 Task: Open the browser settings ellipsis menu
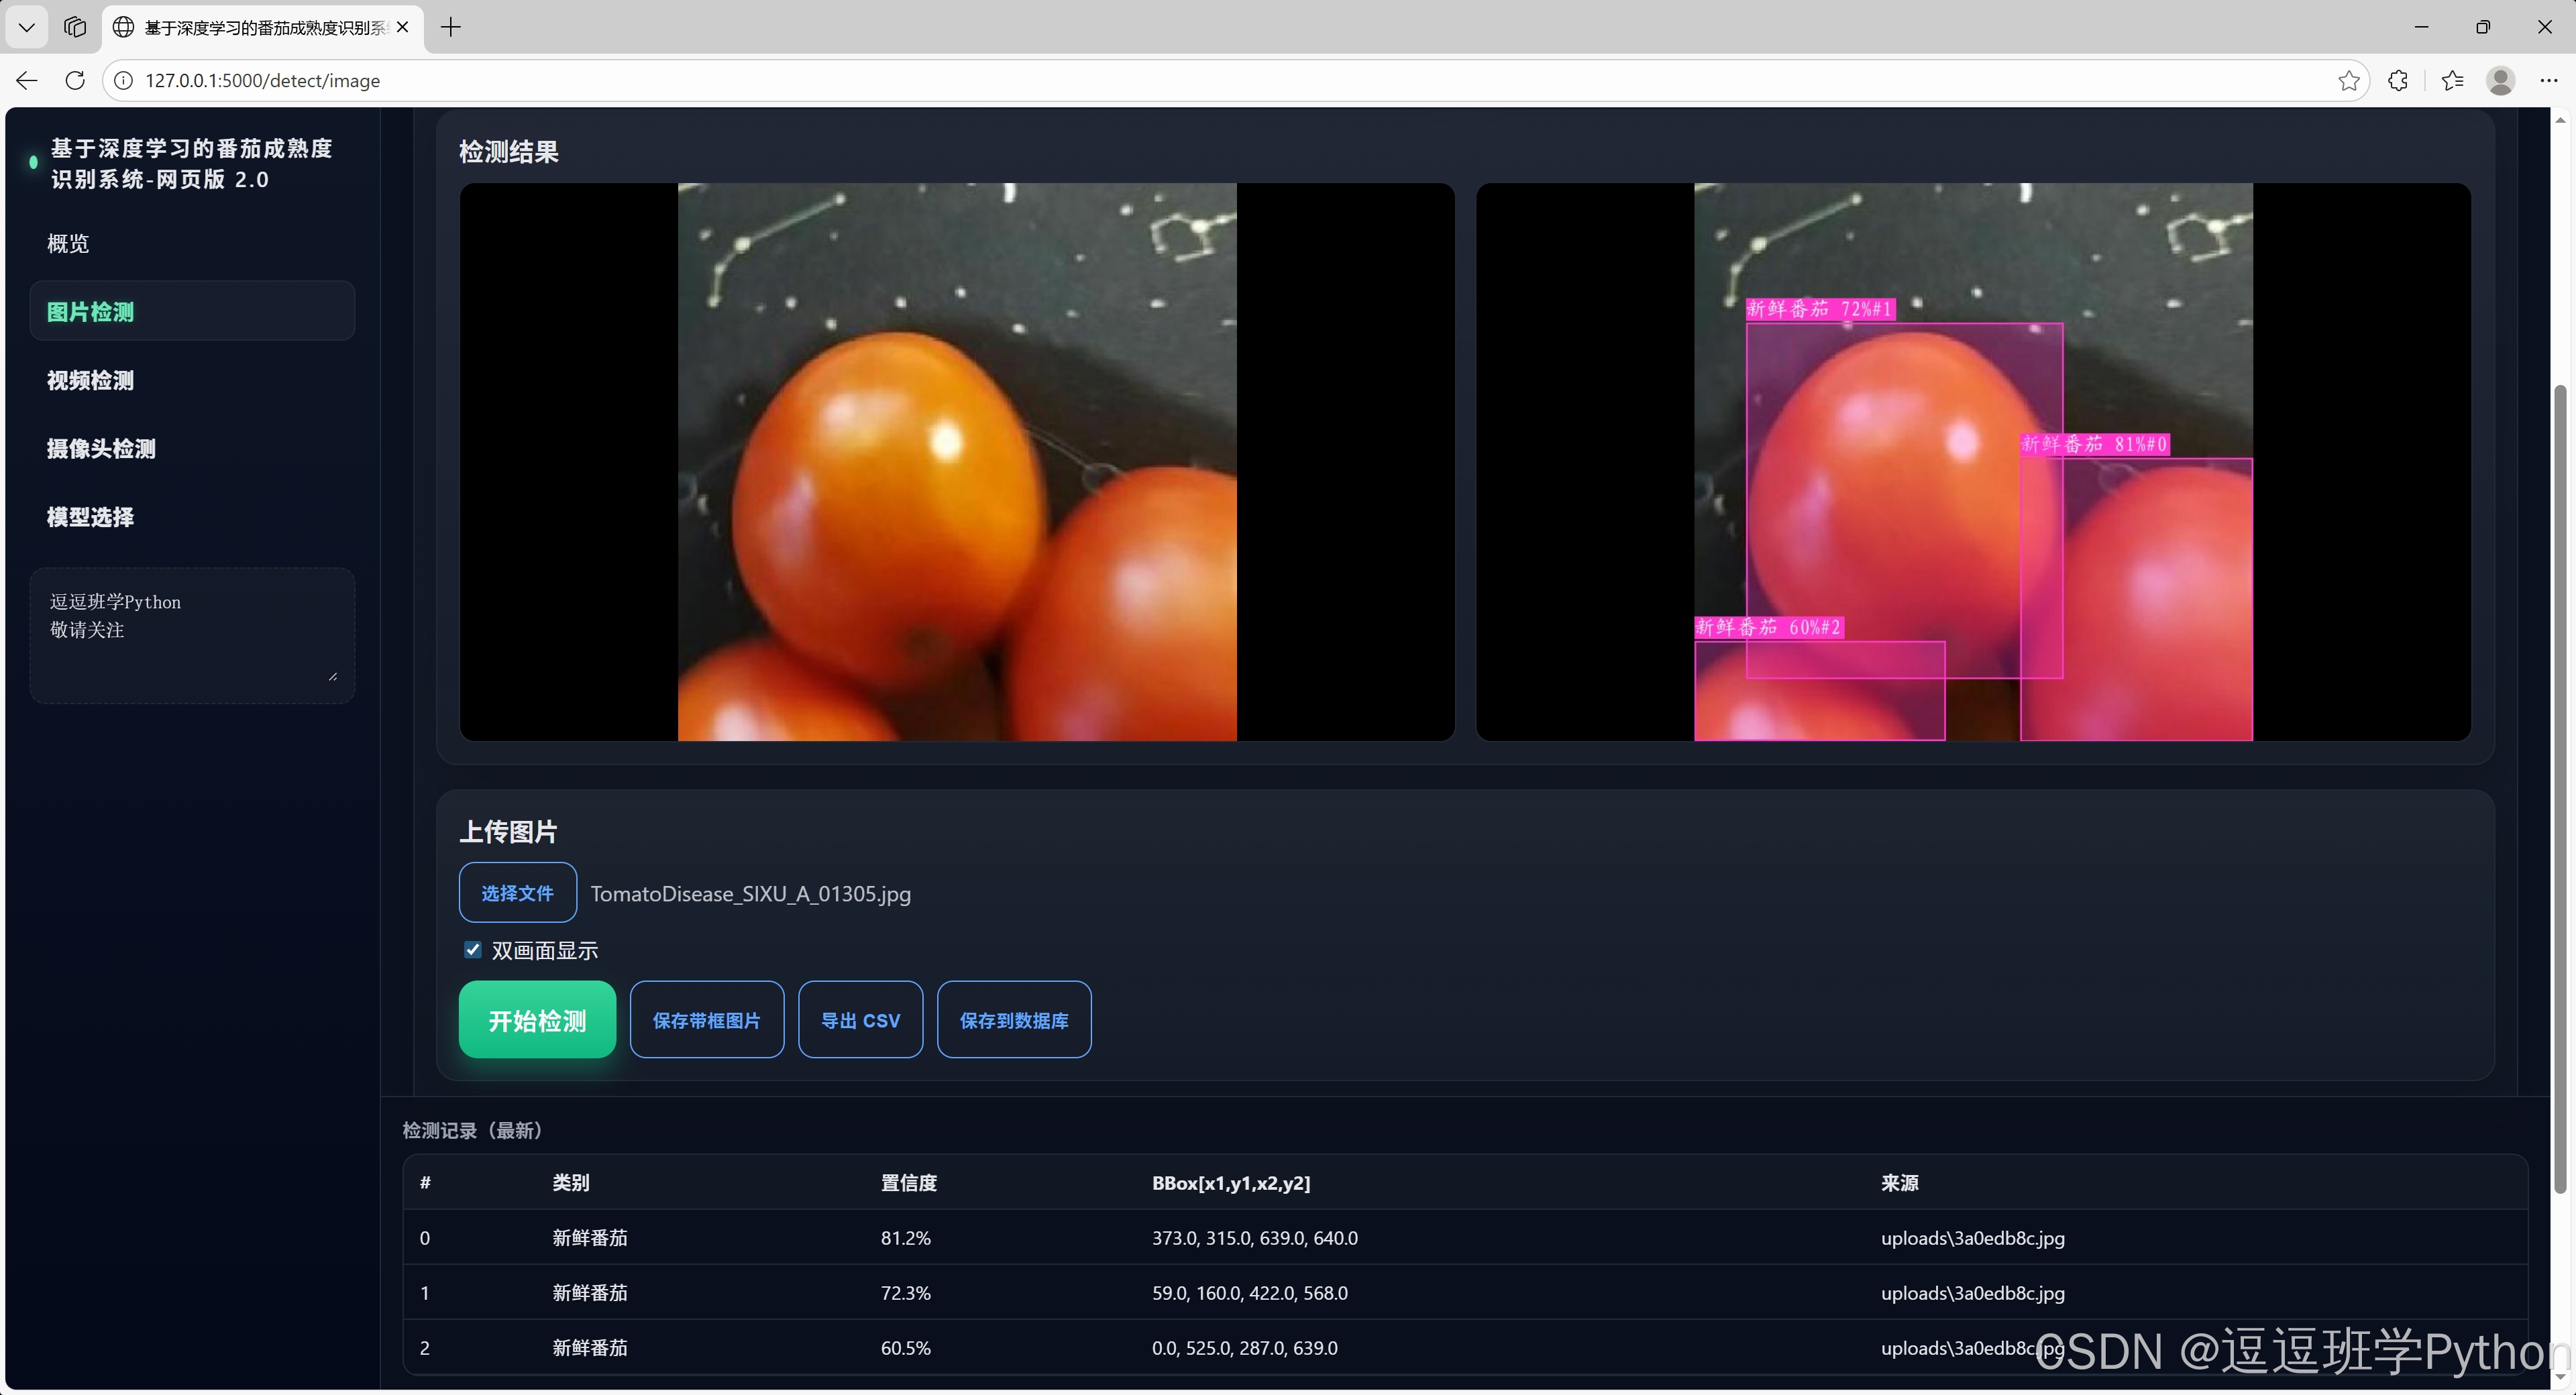coord(2548,80)
